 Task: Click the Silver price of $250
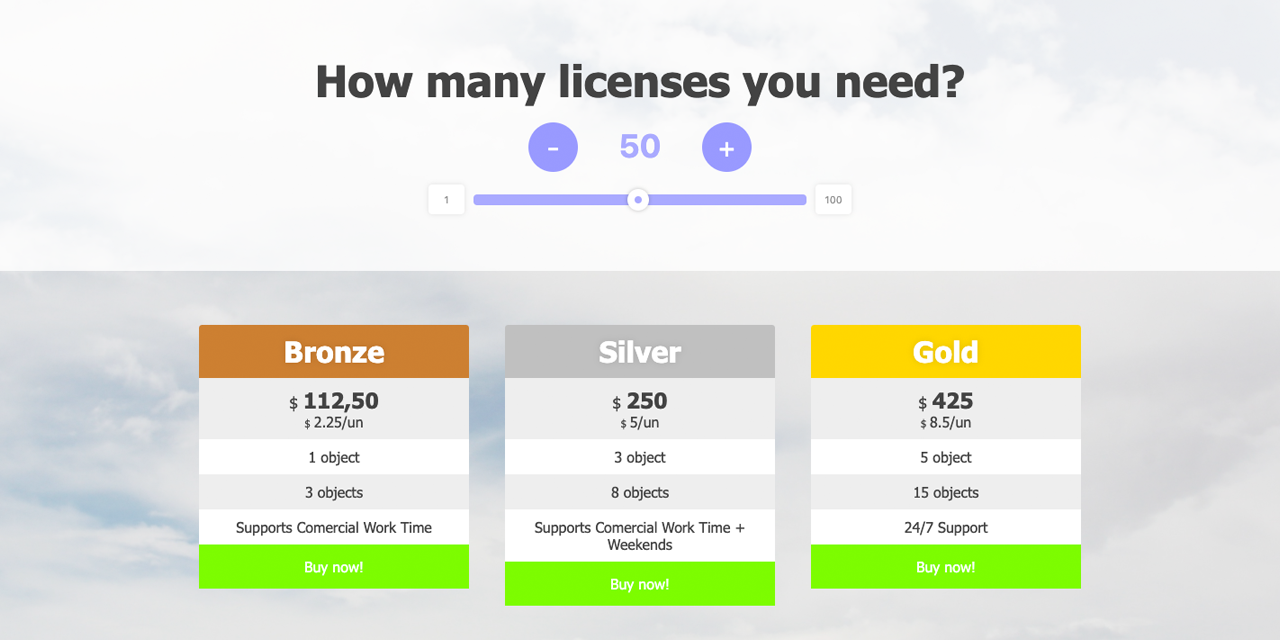[x=640, y=400]
